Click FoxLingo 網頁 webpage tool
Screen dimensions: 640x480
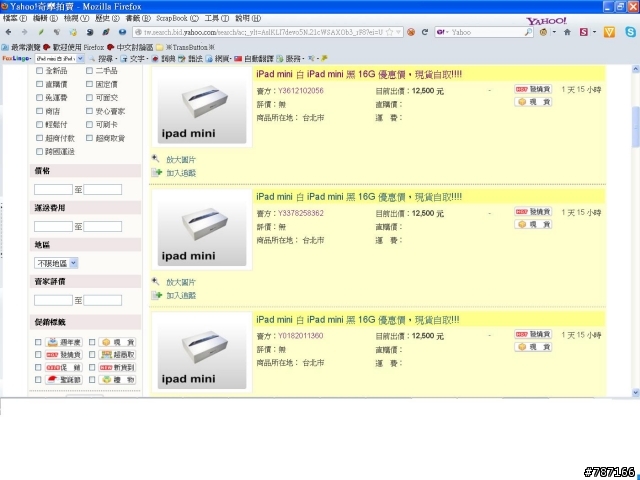click(218, 58)
